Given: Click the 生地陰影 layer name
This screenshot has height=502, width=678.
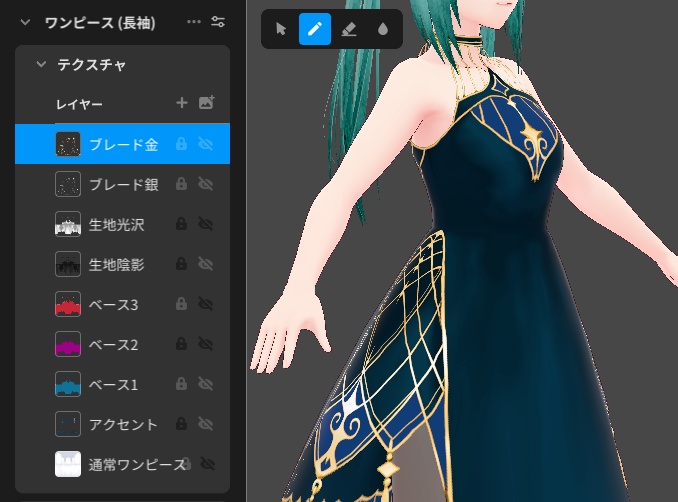Looking at the screenshot, I should (x=116, y=264).
